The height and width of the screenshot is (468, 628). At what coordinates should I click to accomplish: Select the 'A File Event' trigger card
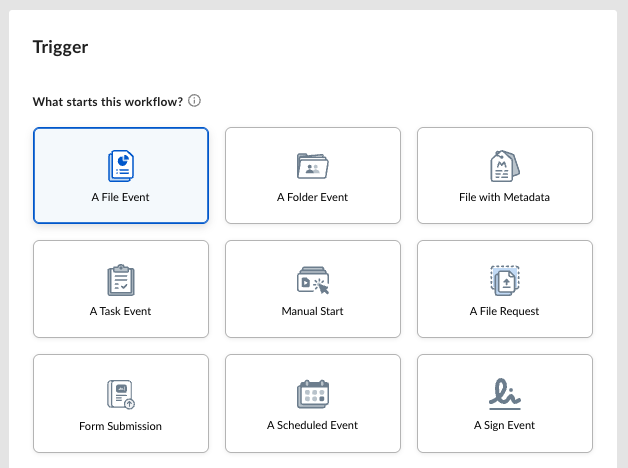tap(120, 176)
